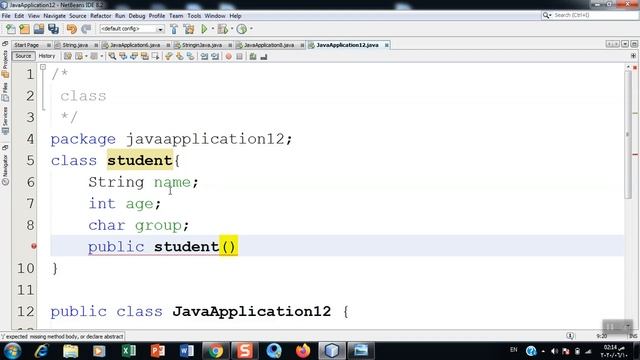Screen dimensions: 640x360
Task: Click the Profile Project toolbar icon
Action: point(242,29)
